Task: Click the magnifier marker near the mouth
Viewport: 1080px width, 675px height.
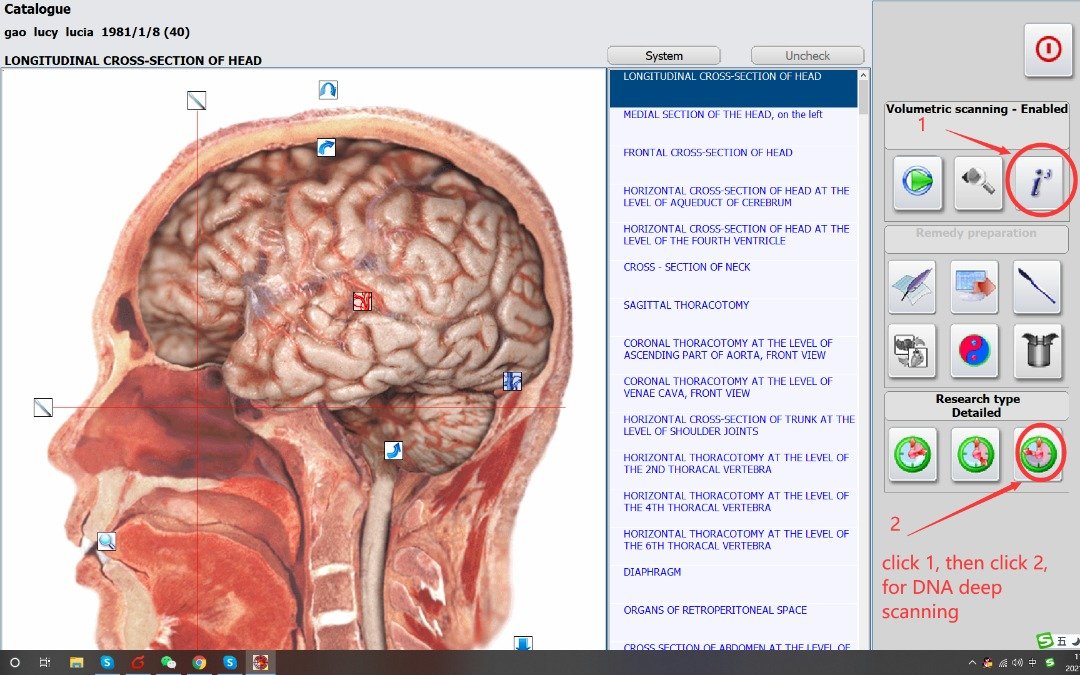Action: (106, 542)
